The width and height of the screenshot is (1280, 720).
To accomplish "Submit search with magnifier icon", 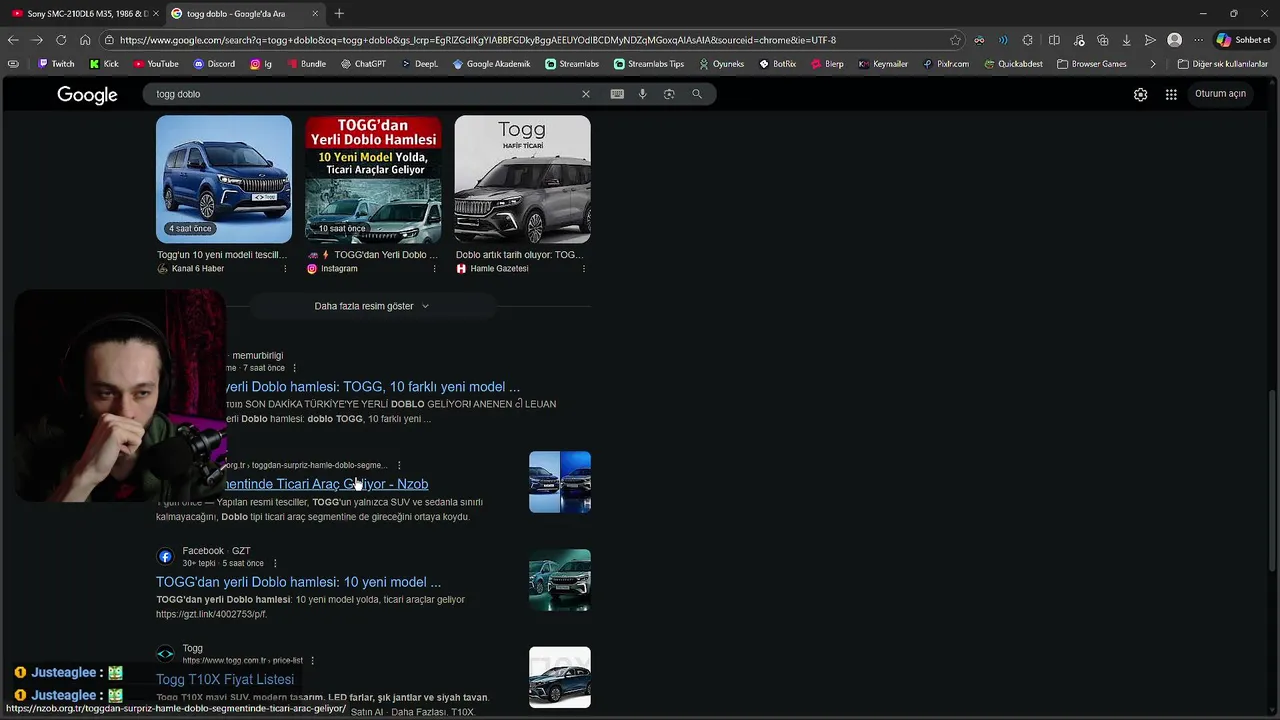I will point(697,94).
